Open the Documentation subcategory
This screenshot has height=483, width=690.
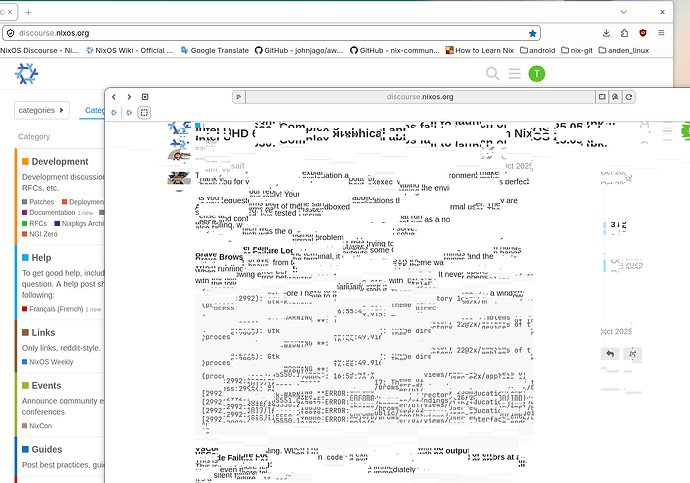48,212
